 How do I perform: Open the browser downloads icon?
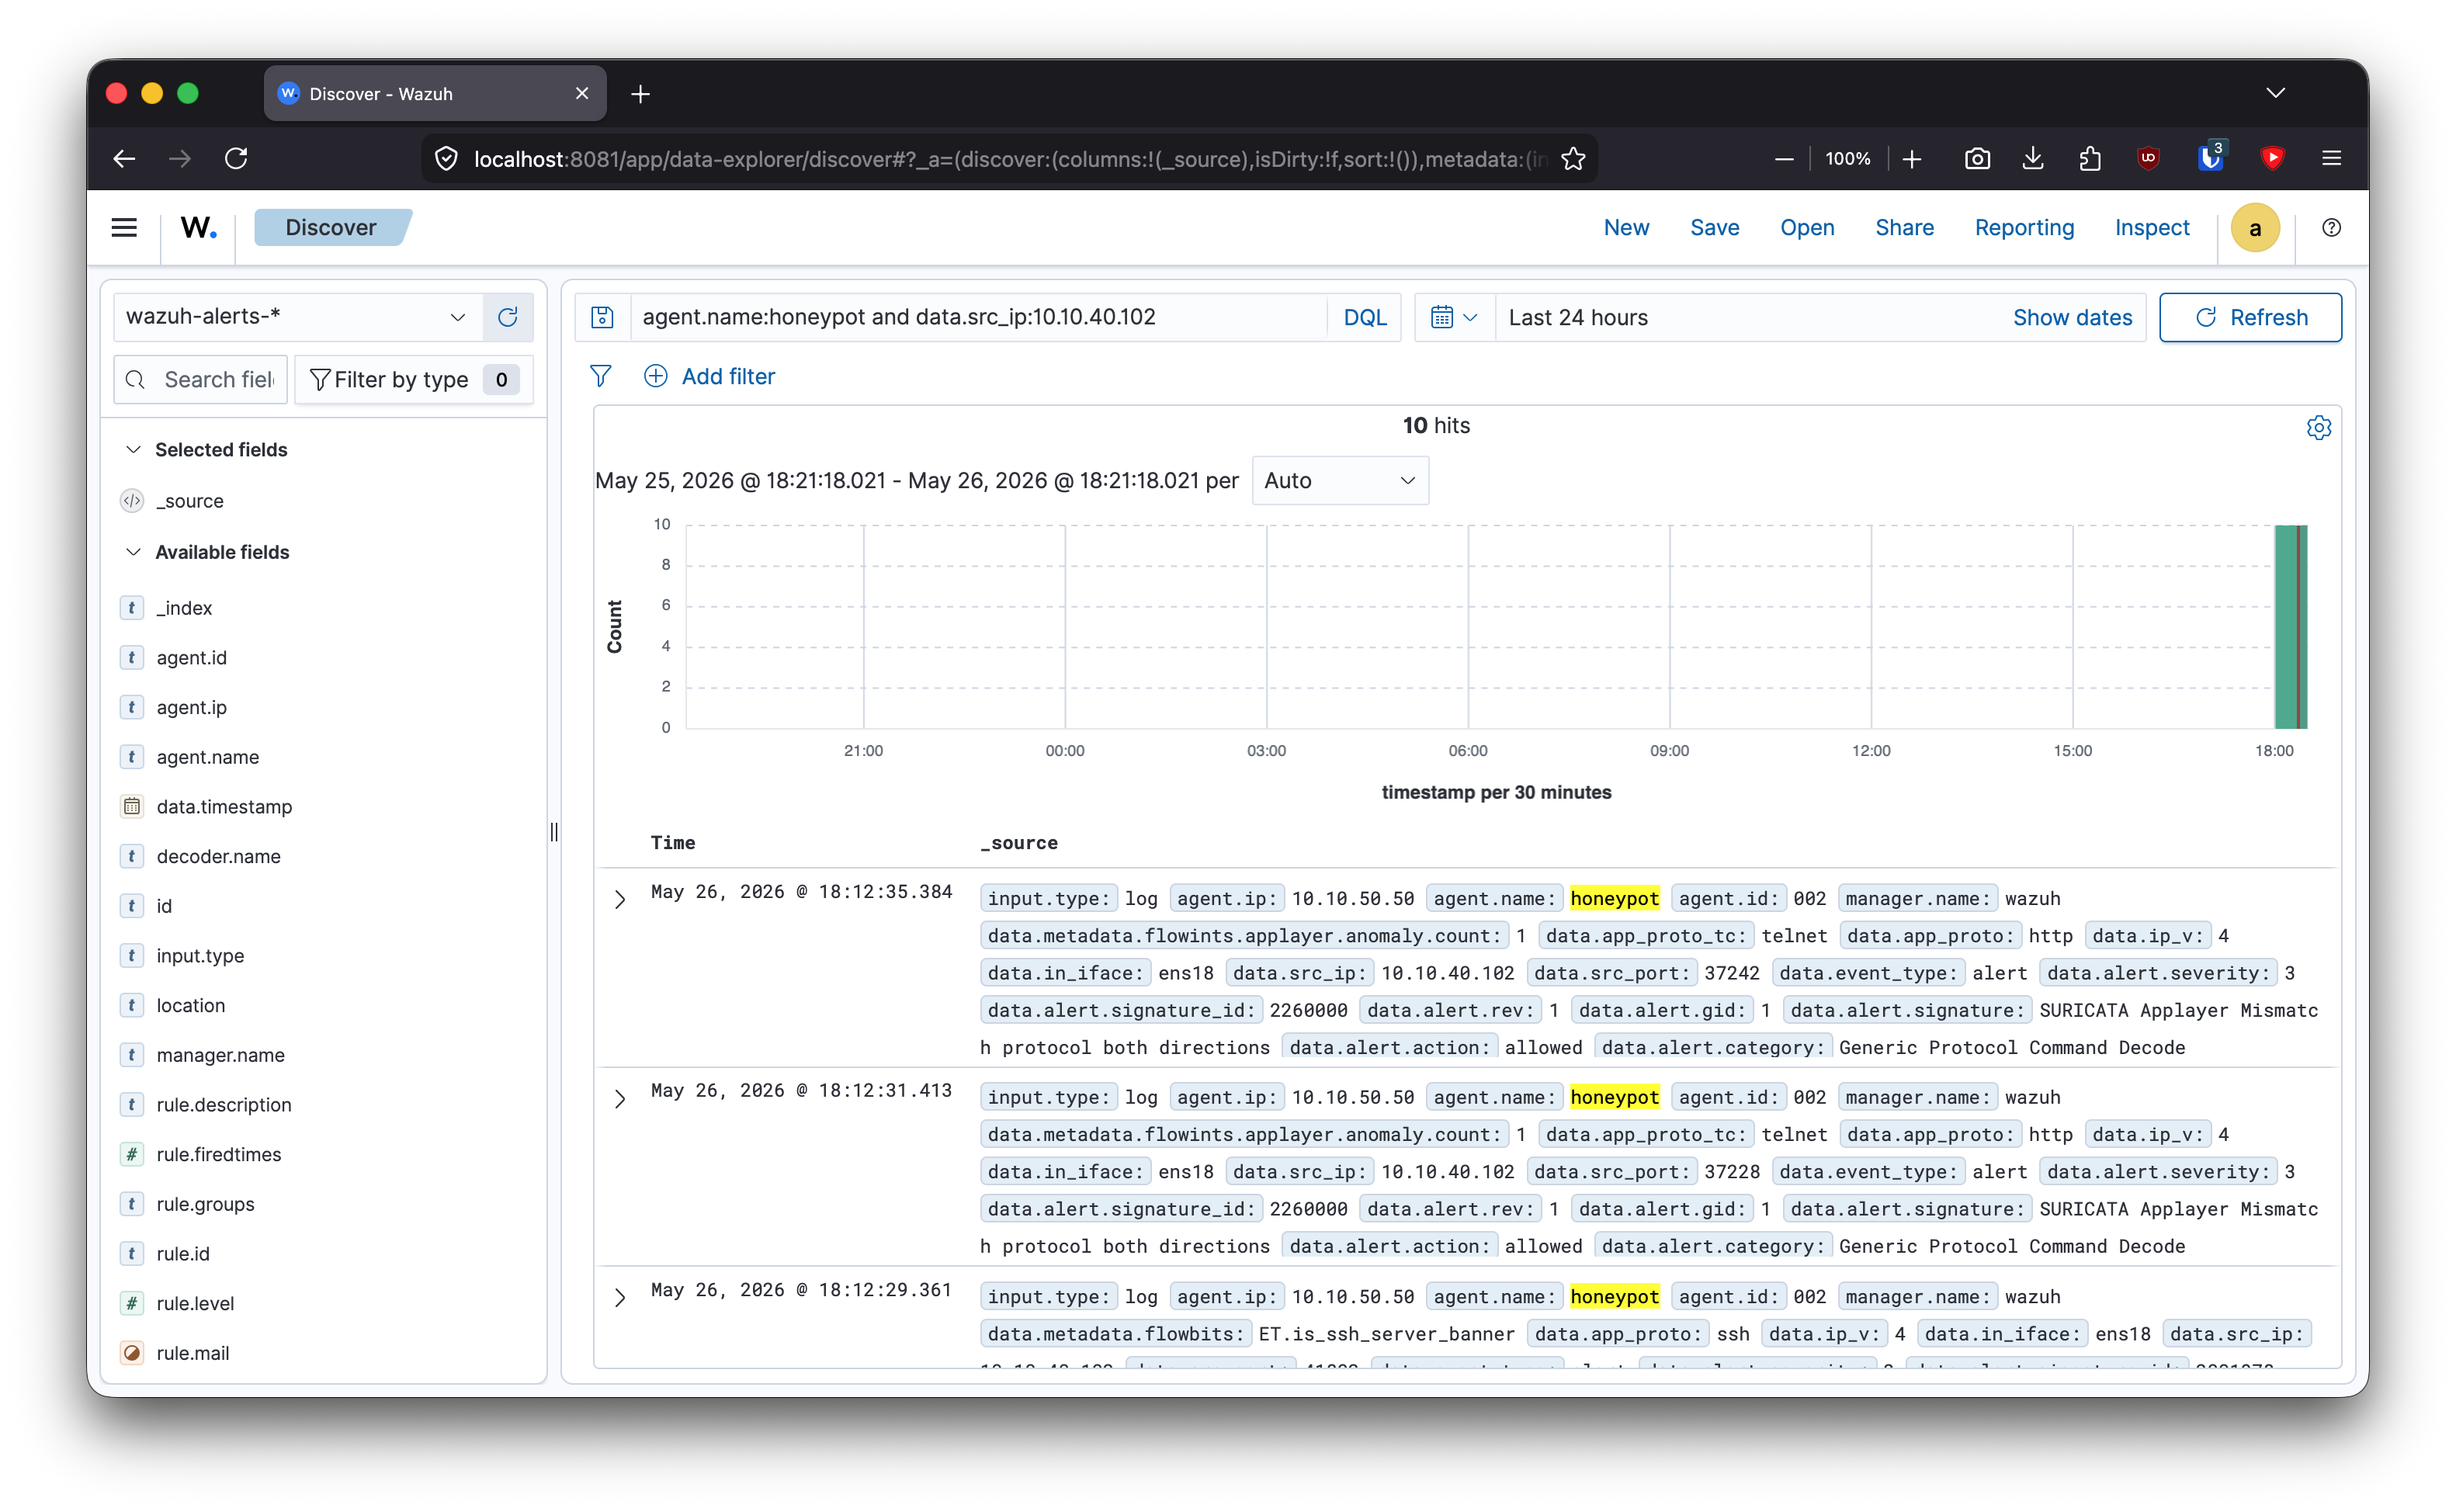(2033, 158)
